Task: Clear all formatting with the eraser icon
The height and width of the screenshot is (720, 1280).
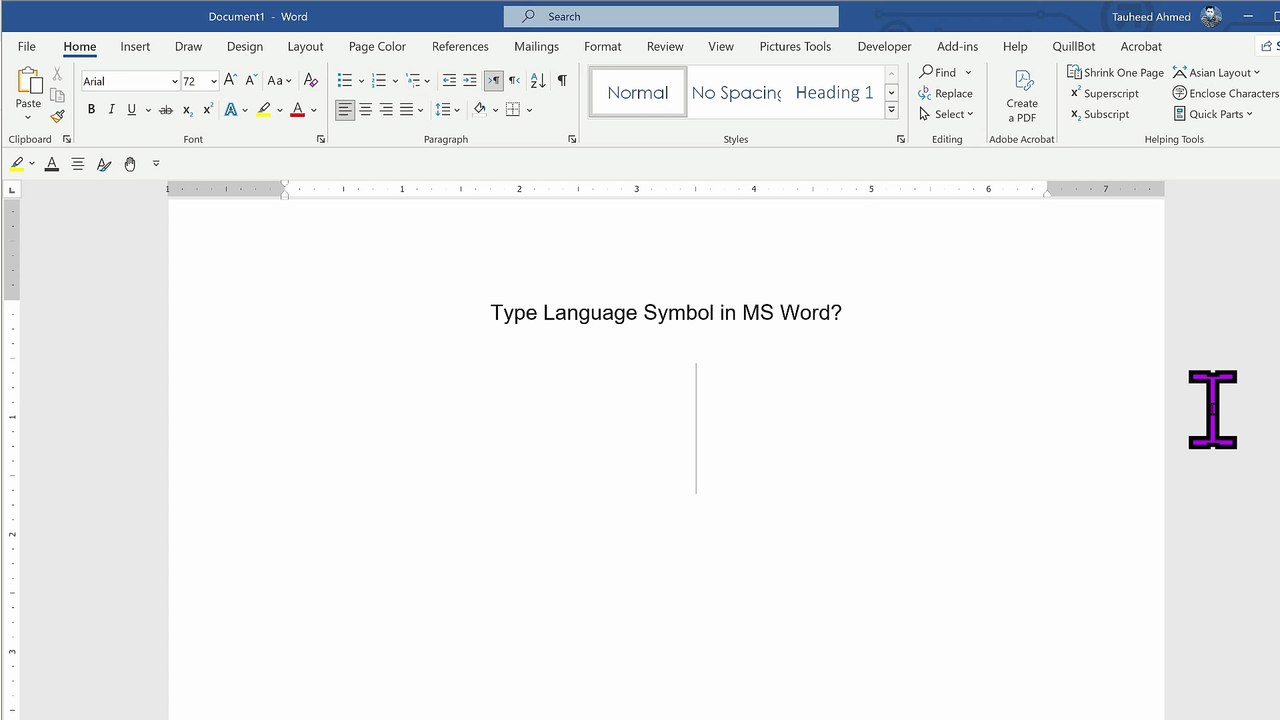Action: [x=310, y=80]
